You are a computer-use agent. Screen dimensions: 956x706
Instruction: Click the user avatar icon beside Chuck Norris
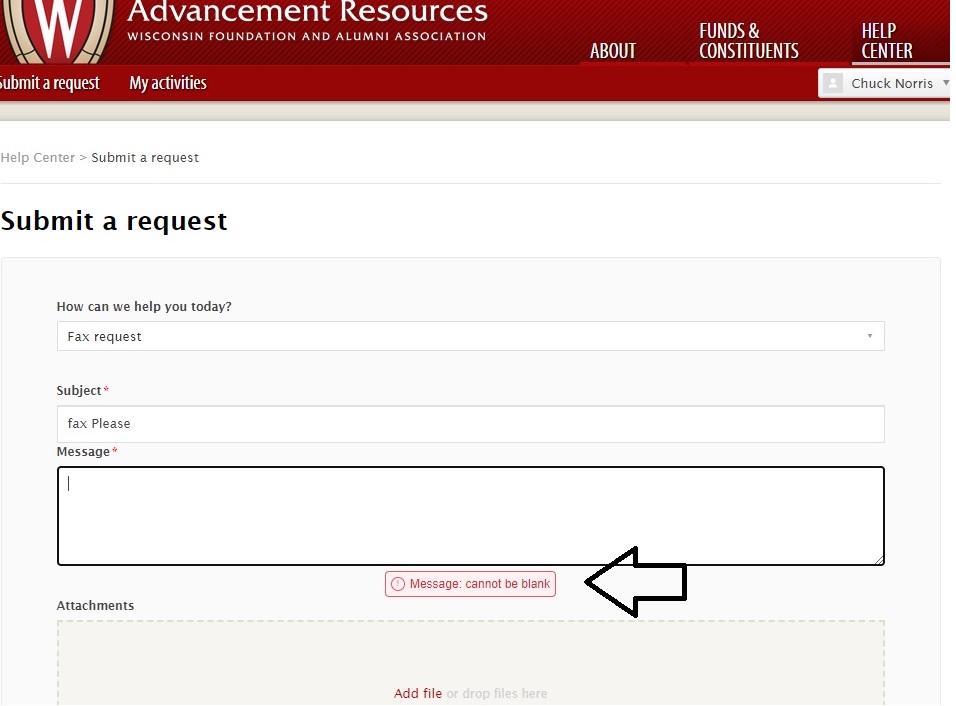point(833,84)
